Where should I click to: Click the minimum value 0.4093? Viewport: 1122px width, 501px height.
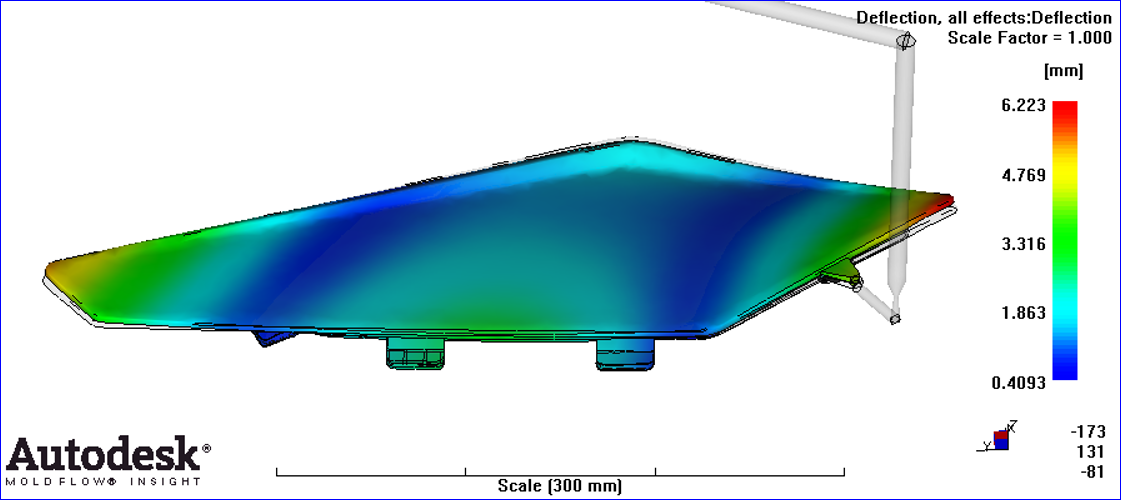(1018, 382)
